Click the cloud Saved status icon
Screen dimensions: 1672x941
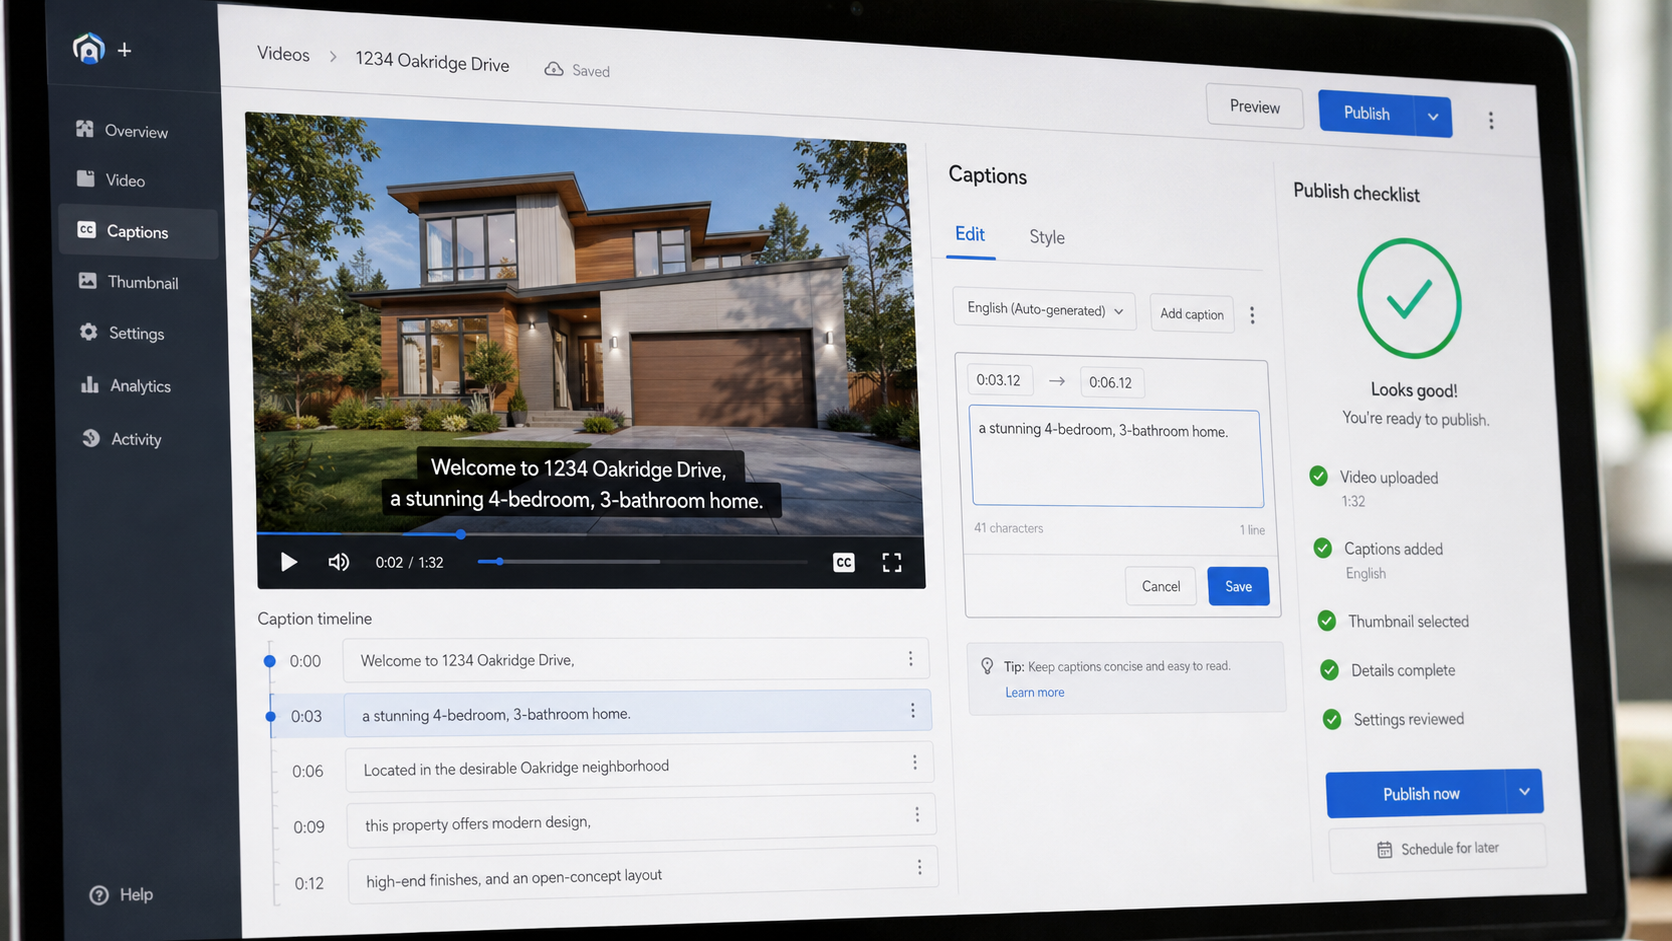(553, 69)
